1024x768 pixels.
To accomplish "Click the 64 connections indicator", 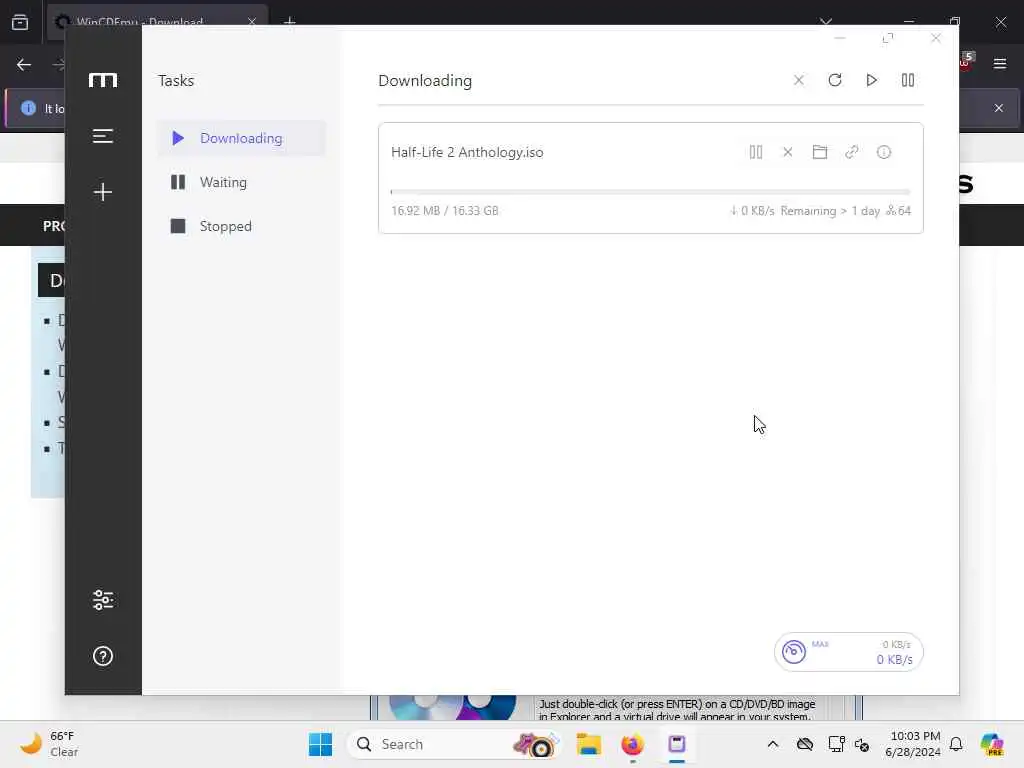I will click(x=899, y=211).
